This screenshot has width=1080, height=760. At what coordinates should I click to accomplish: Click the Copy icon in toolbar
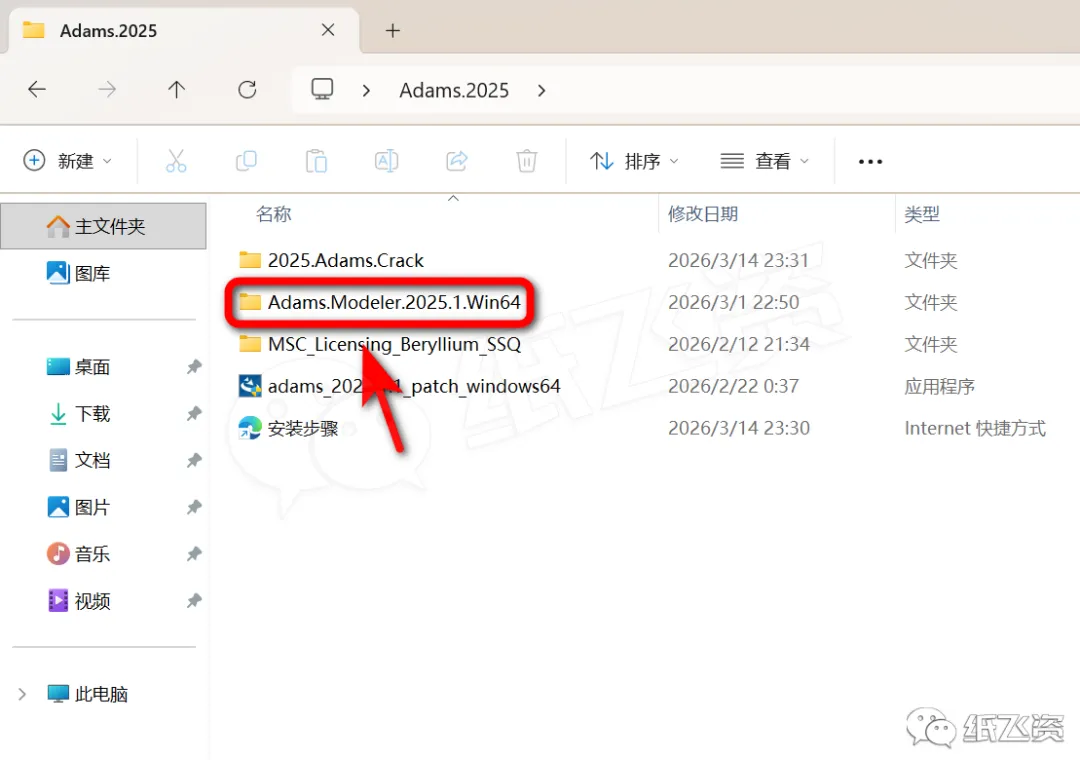coord(246,161)
